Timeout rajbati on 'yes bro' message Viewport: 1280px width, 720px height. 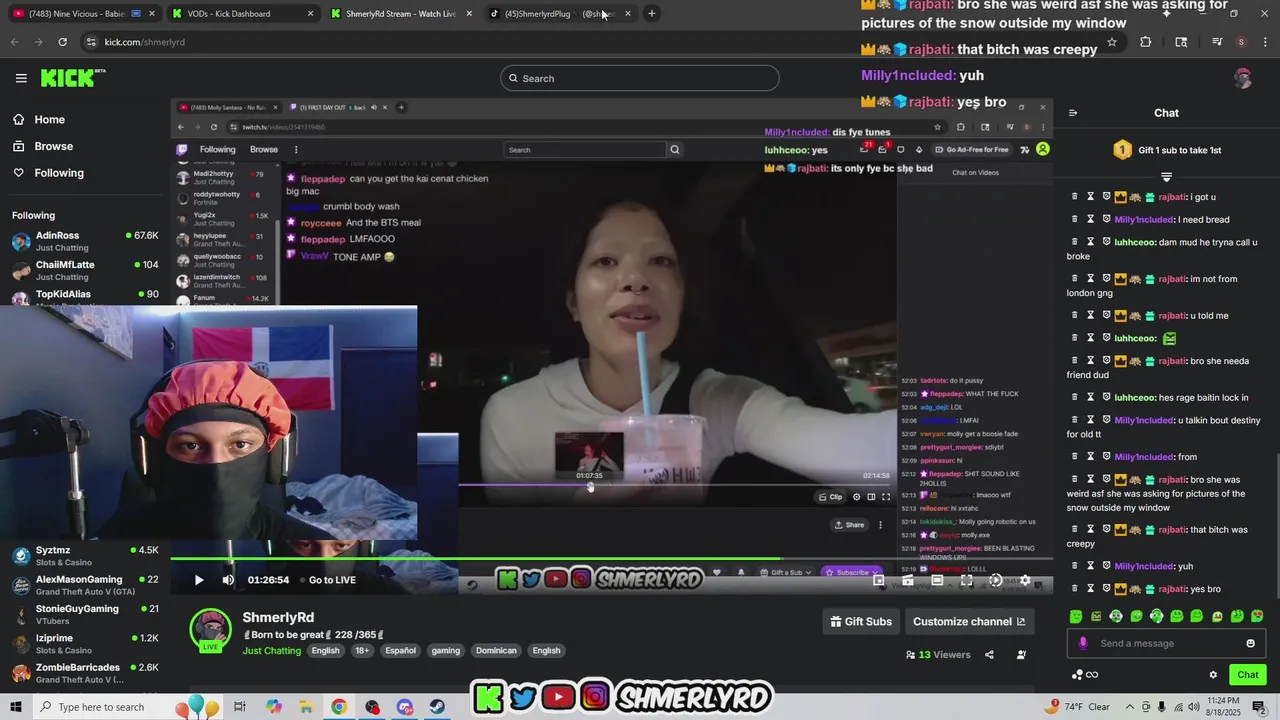pyautogui.click(x=1091, y=589)
